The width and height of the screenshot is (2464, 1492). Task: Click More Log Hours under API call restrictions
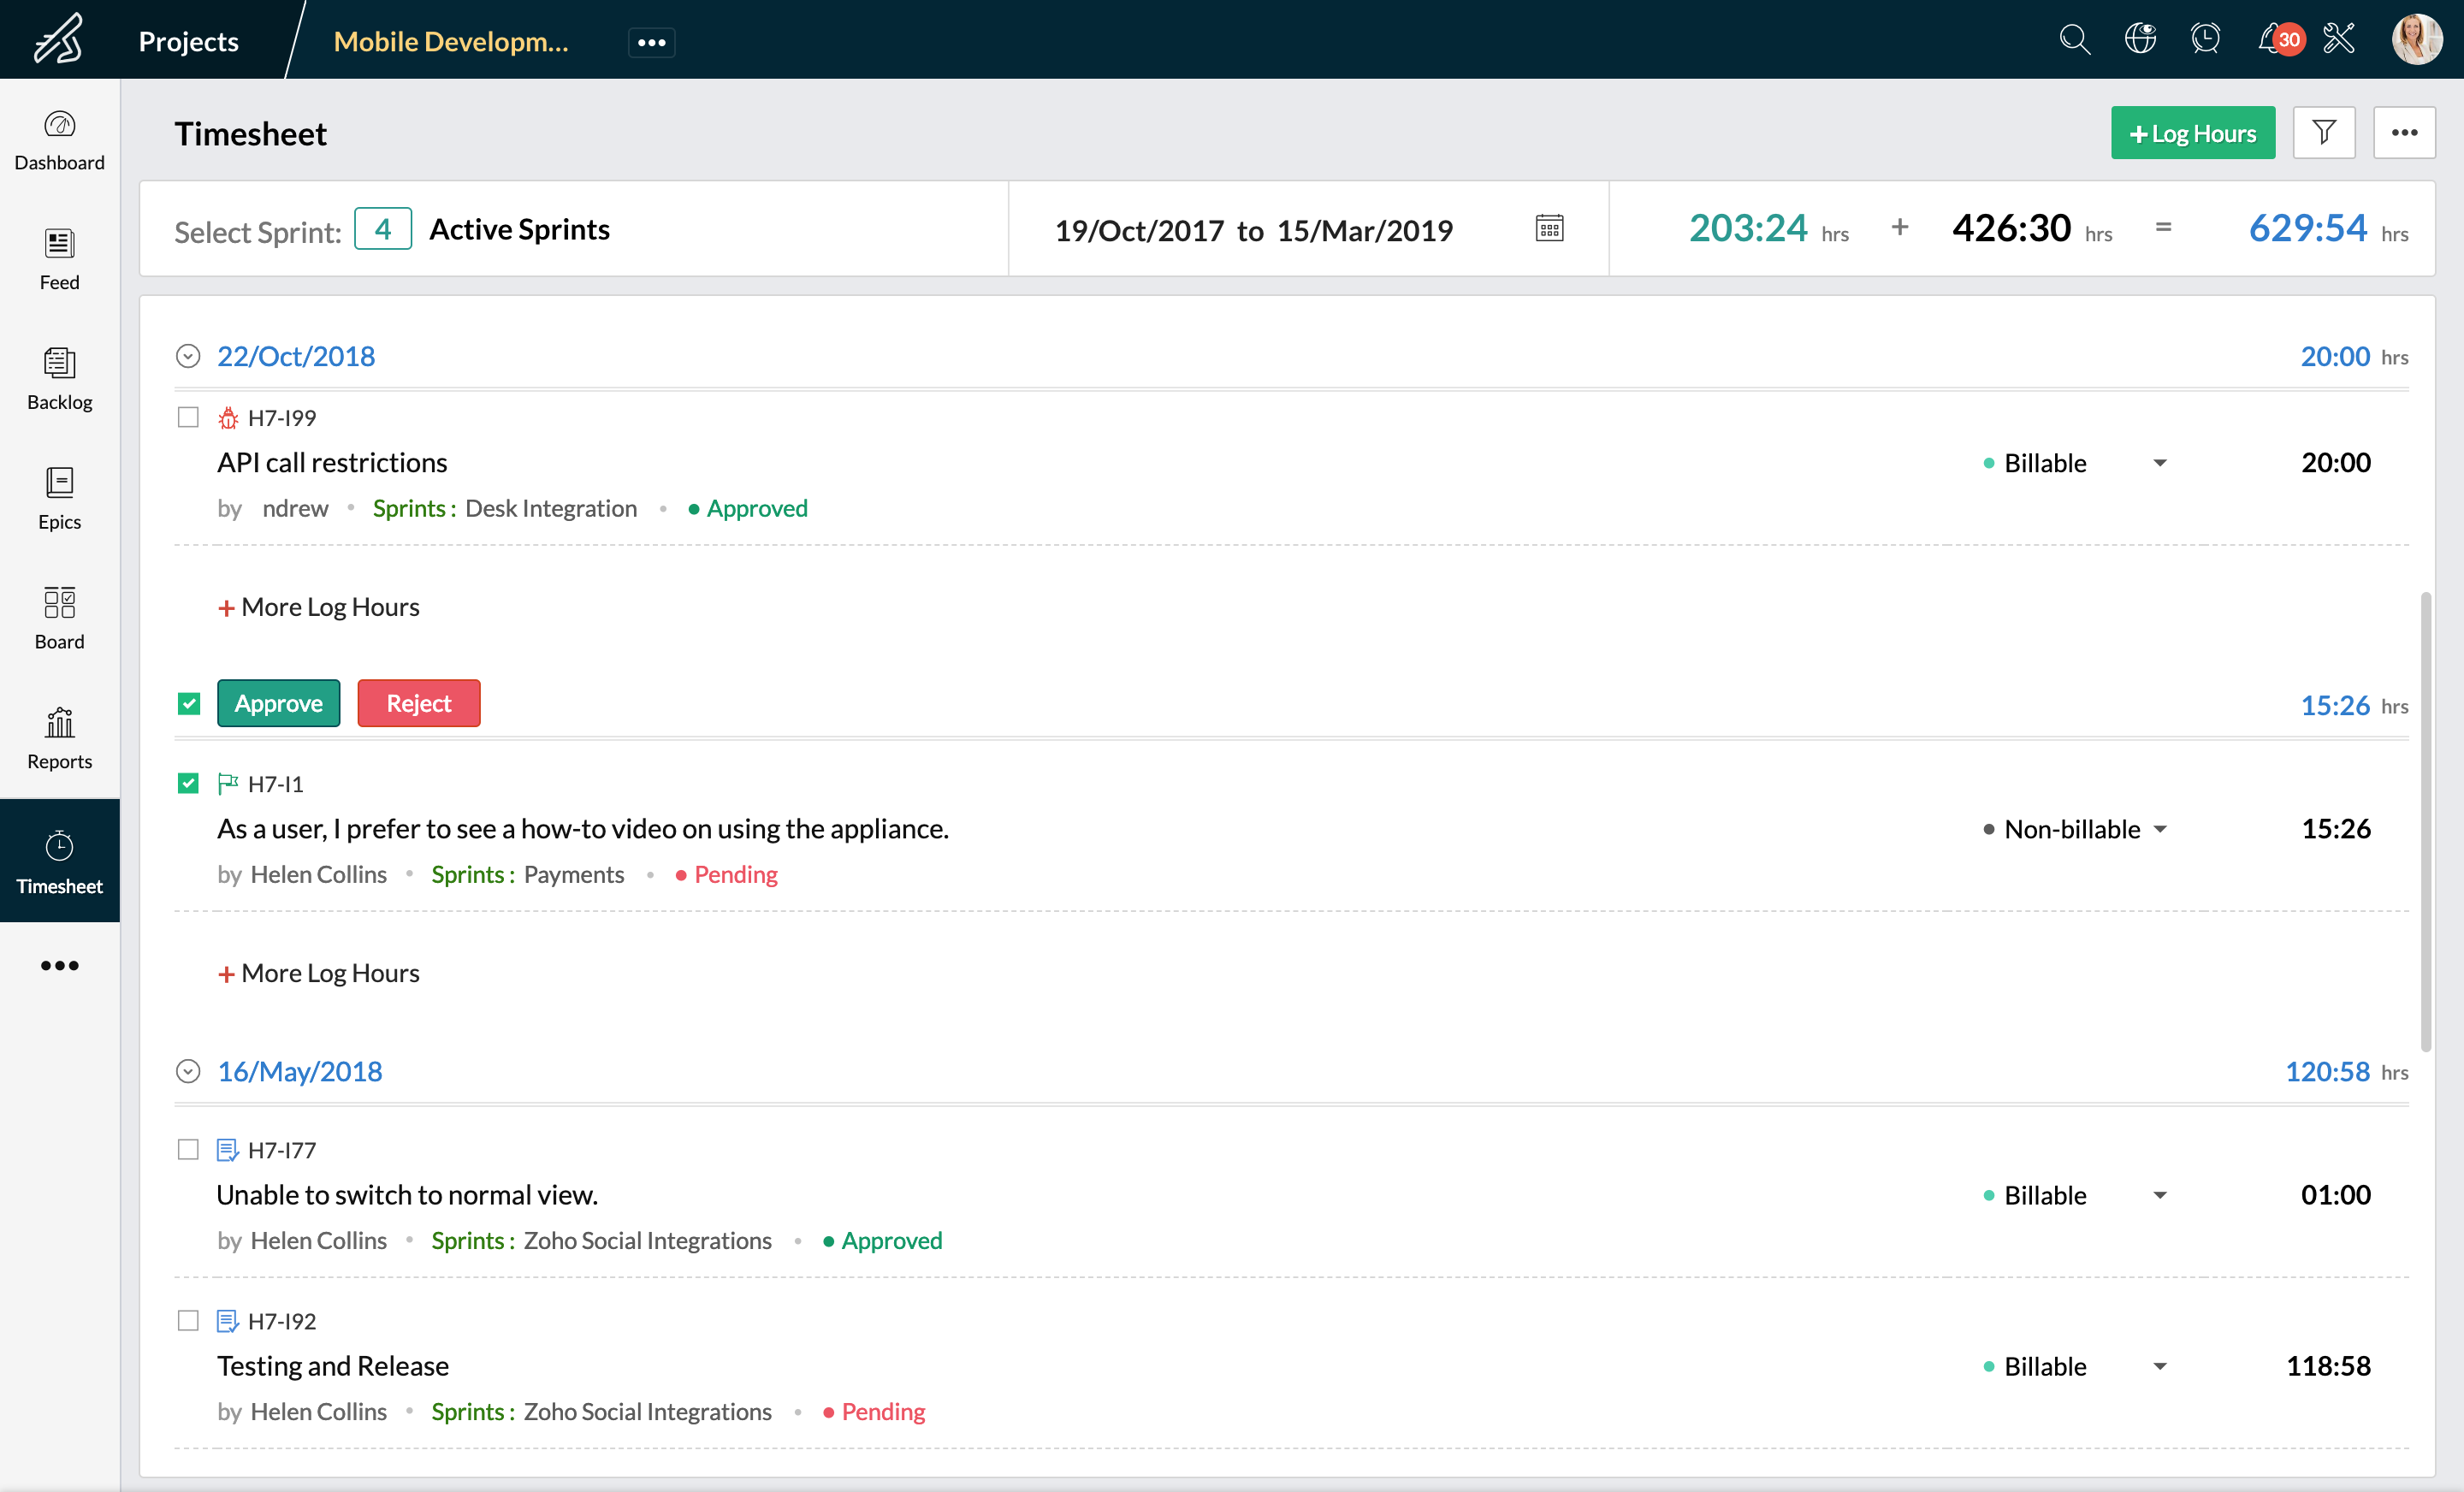(318, 606)
